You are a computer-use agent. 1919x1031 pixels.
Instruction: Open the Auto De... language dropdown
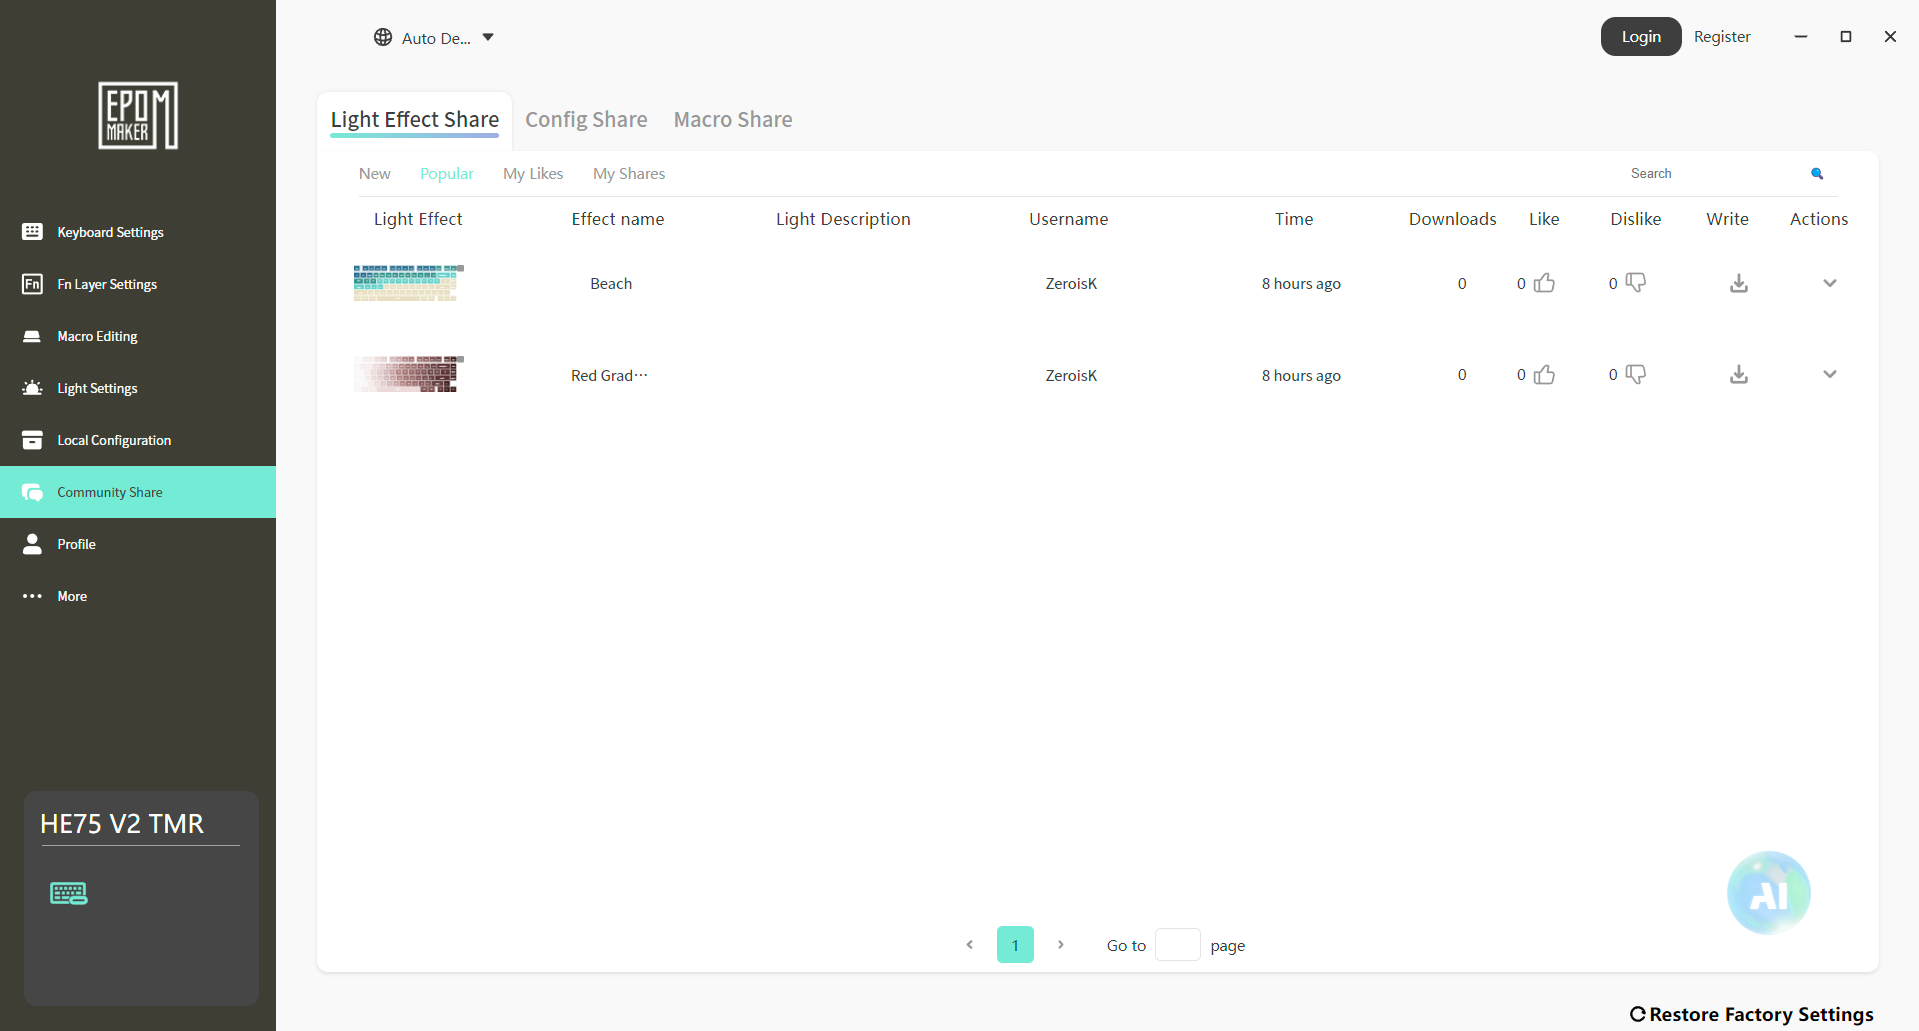pyautogui.click(x=434, y=38)
